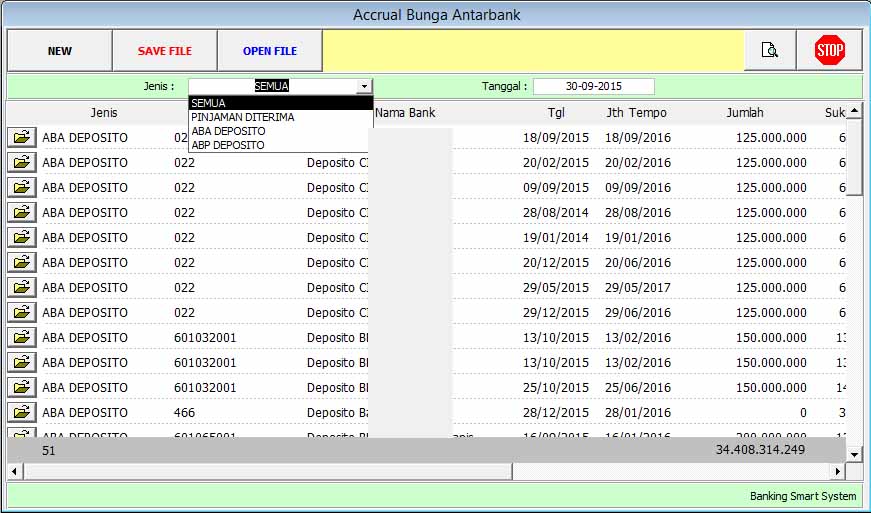Open folder icon for row dated 28/12/2015
Image resolution: width=871 pixels, height=513 pixels.
pos(22,412)
